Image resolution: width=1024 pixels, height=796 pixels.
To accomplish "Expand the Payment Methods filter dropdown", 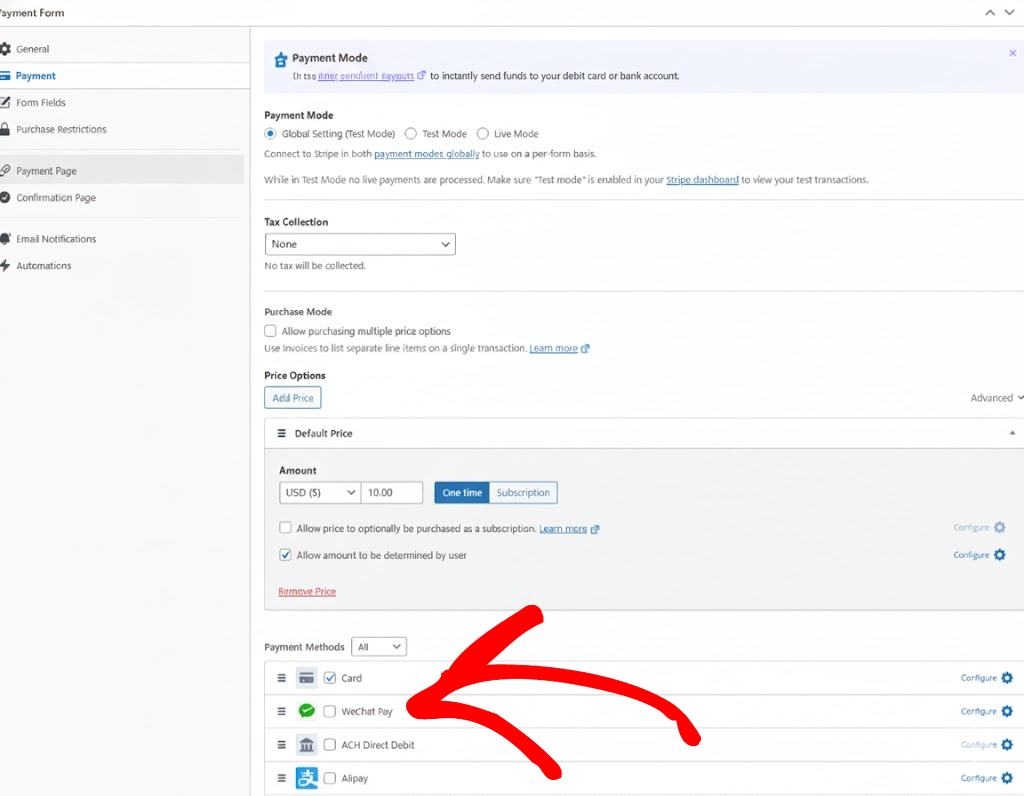I will [380, 647].
